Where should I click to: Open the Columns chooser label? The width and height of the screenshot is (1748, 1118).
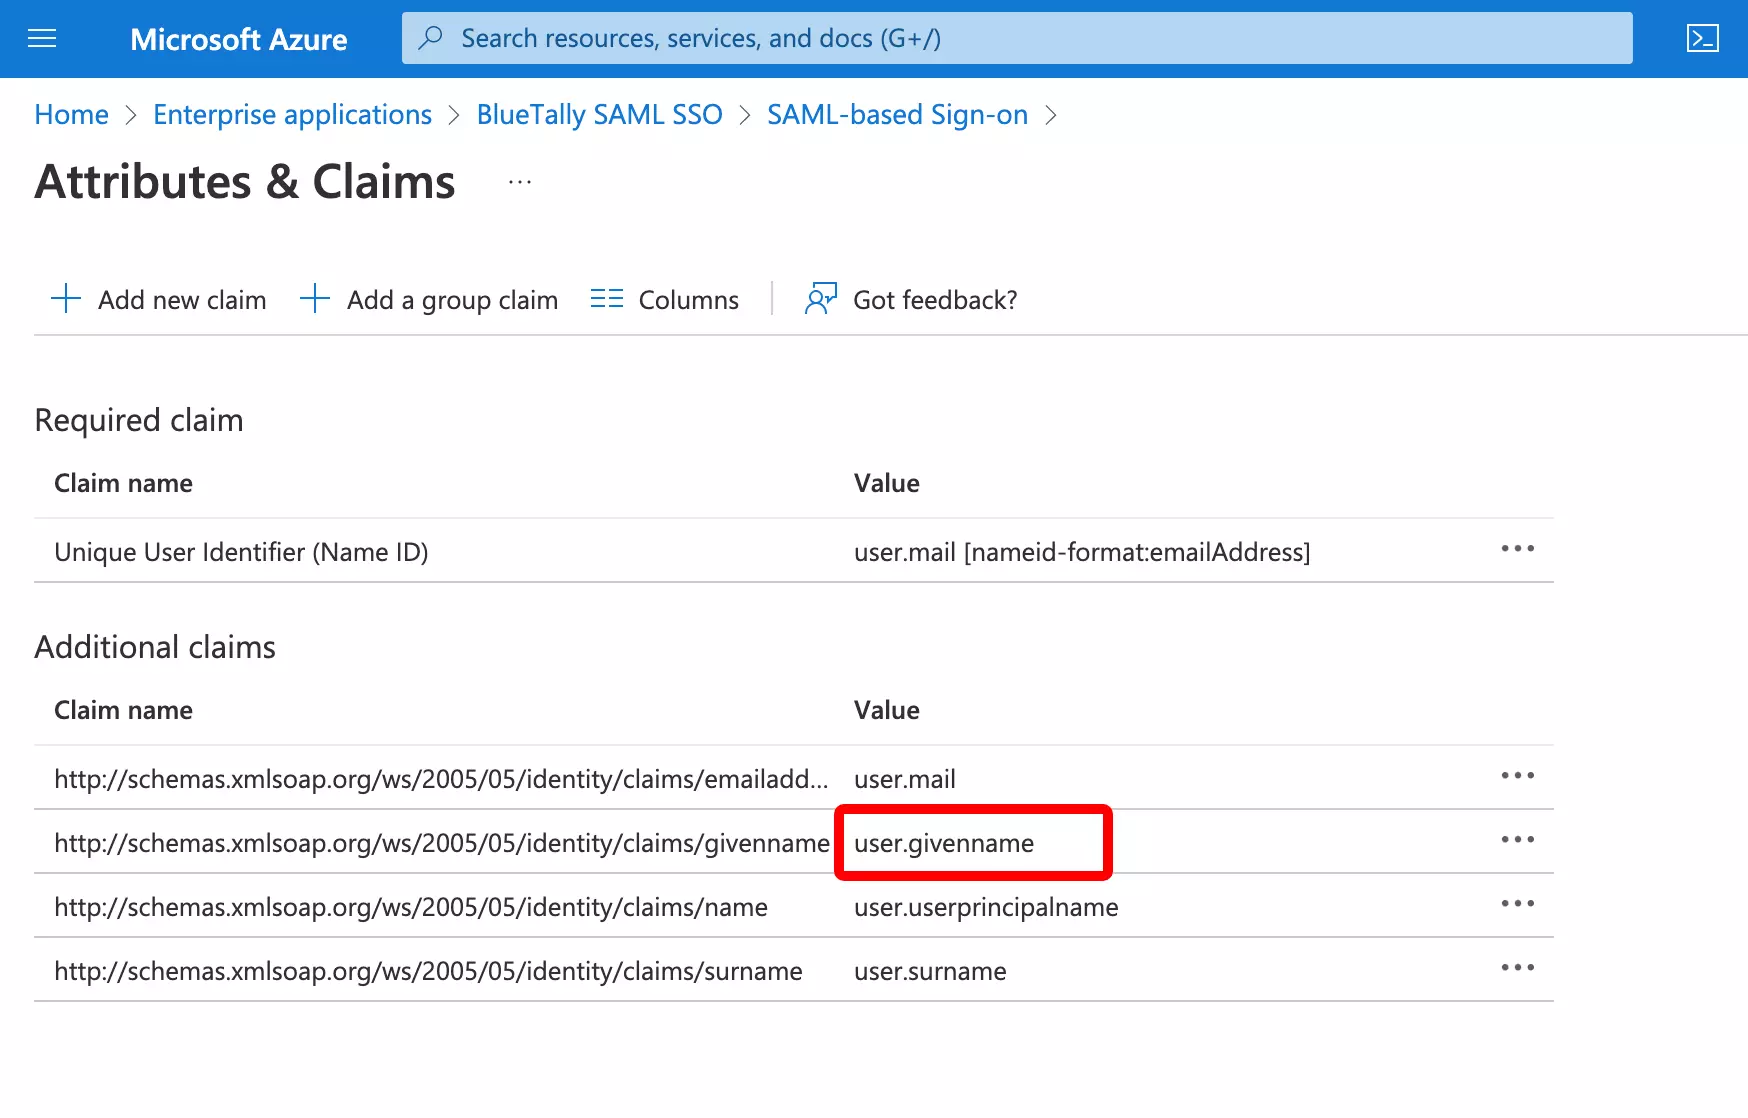click(689, 300)
